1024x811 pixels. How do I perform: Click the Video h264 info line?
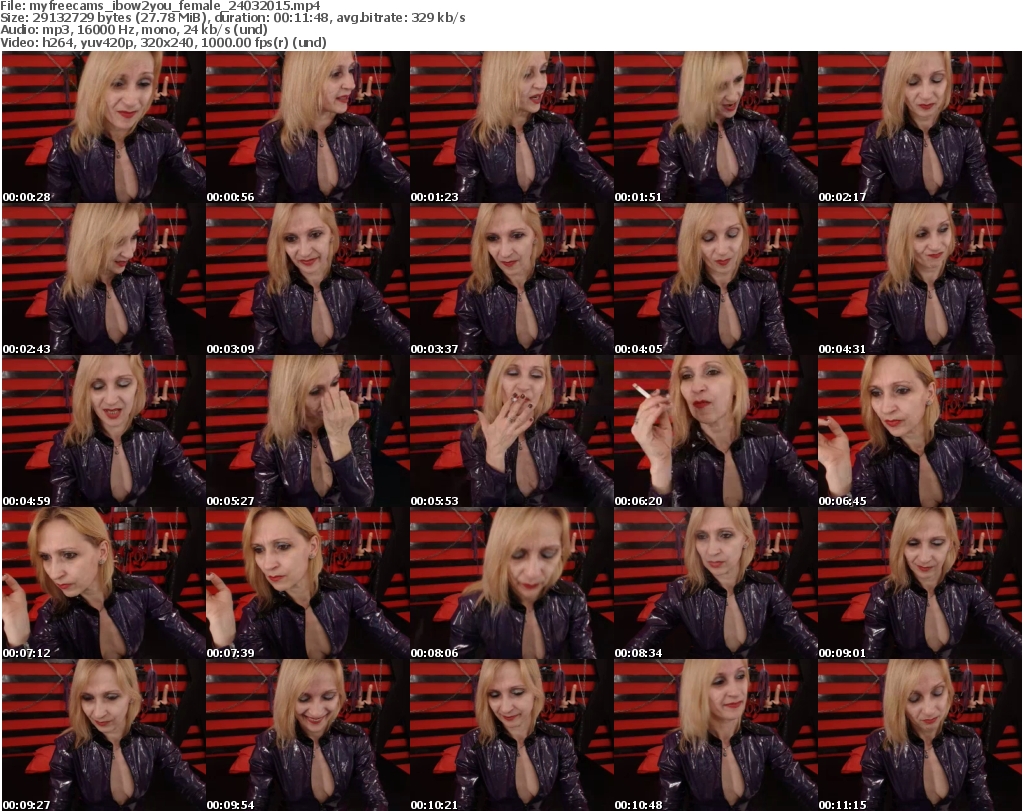(x=163, y=42)
